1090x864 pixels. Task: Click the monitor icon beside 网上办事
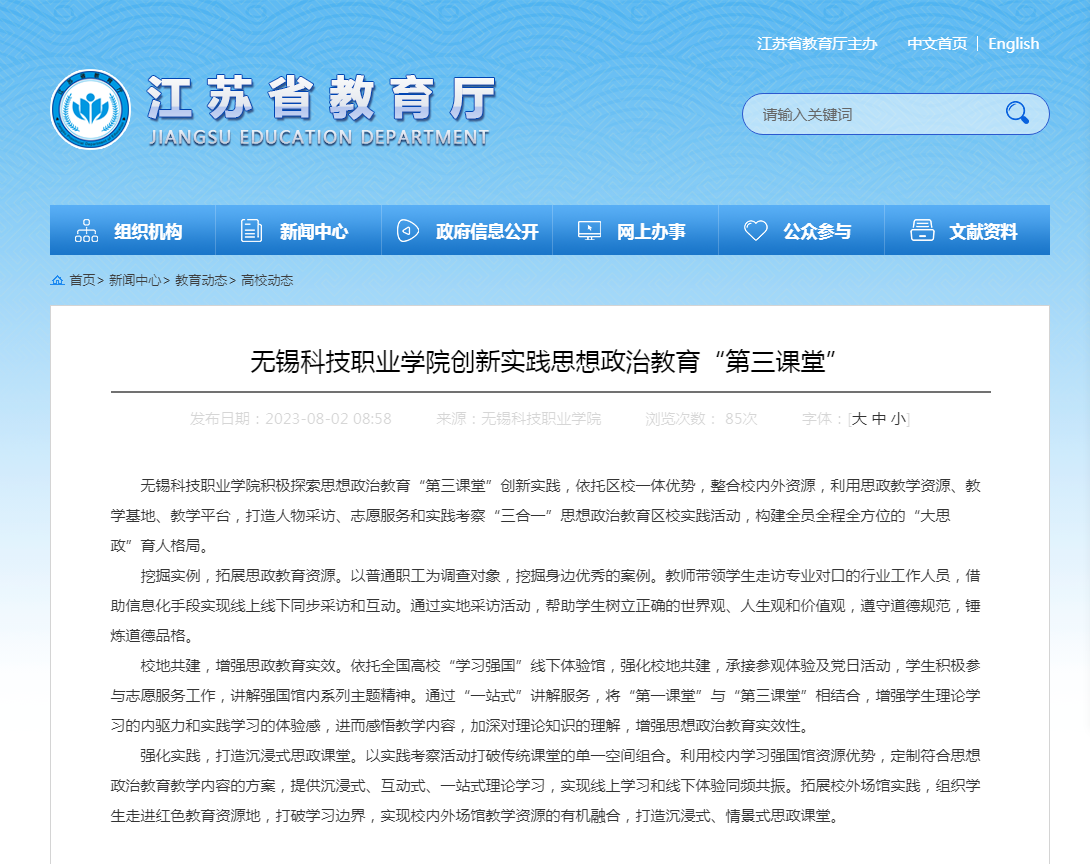(x=589, y=231)
